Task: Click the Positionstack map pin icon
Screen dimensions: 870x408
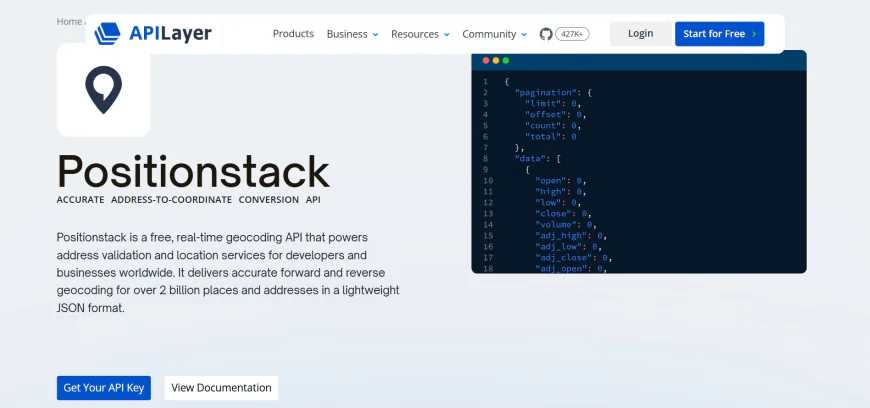Action: pyautogui.click(x=103, y=89)
